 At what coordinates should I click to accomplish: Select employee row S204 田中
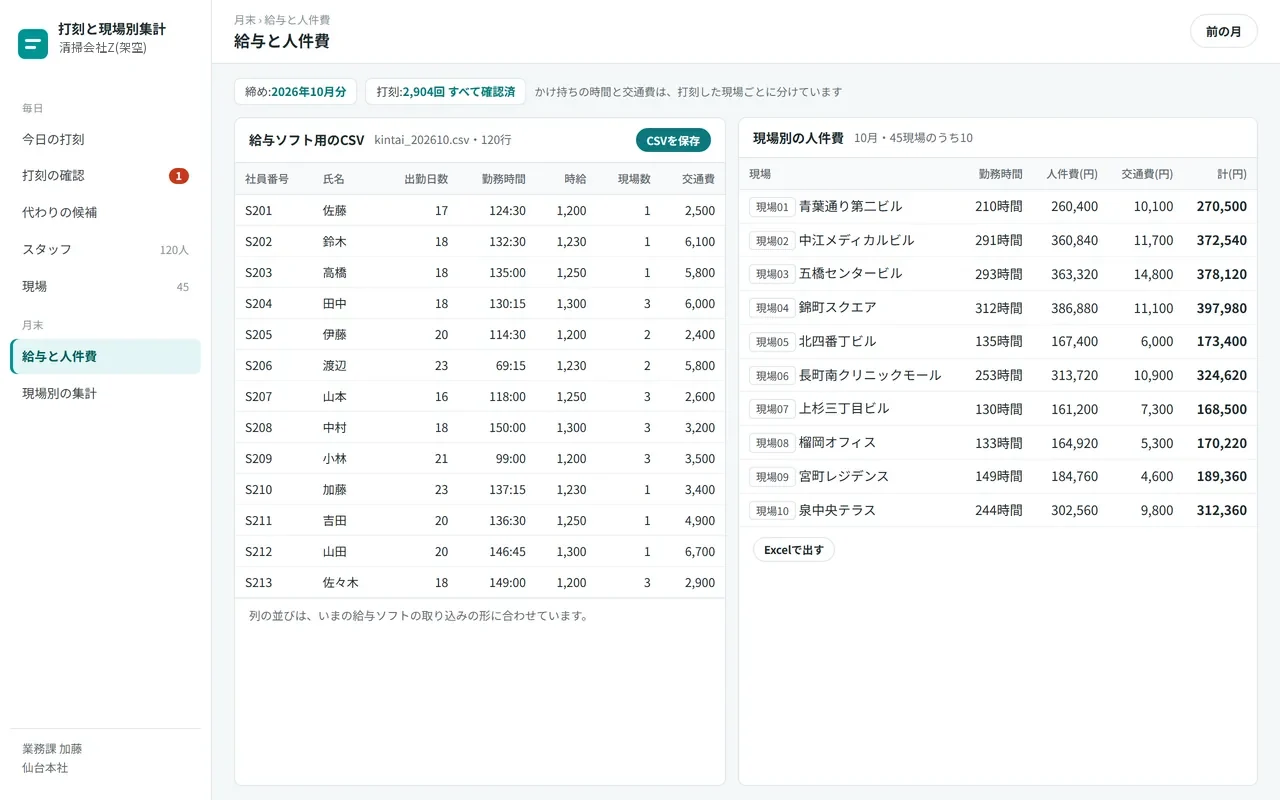click(x=480, y=304)
